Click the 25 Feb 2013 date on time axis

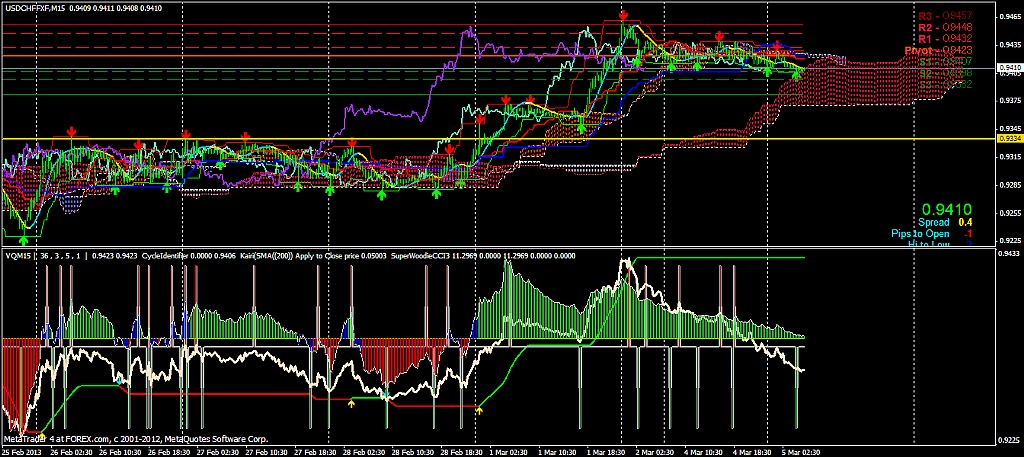[22, 451]
